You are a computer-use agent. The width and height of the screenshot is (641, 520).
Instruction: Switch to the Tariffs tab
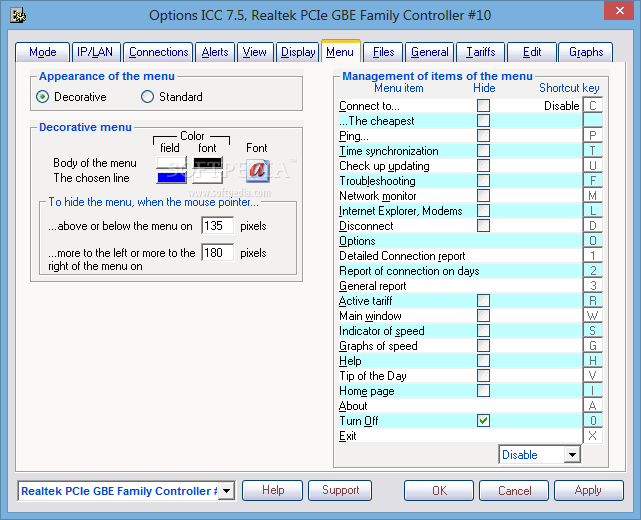[x=481, y=52]
